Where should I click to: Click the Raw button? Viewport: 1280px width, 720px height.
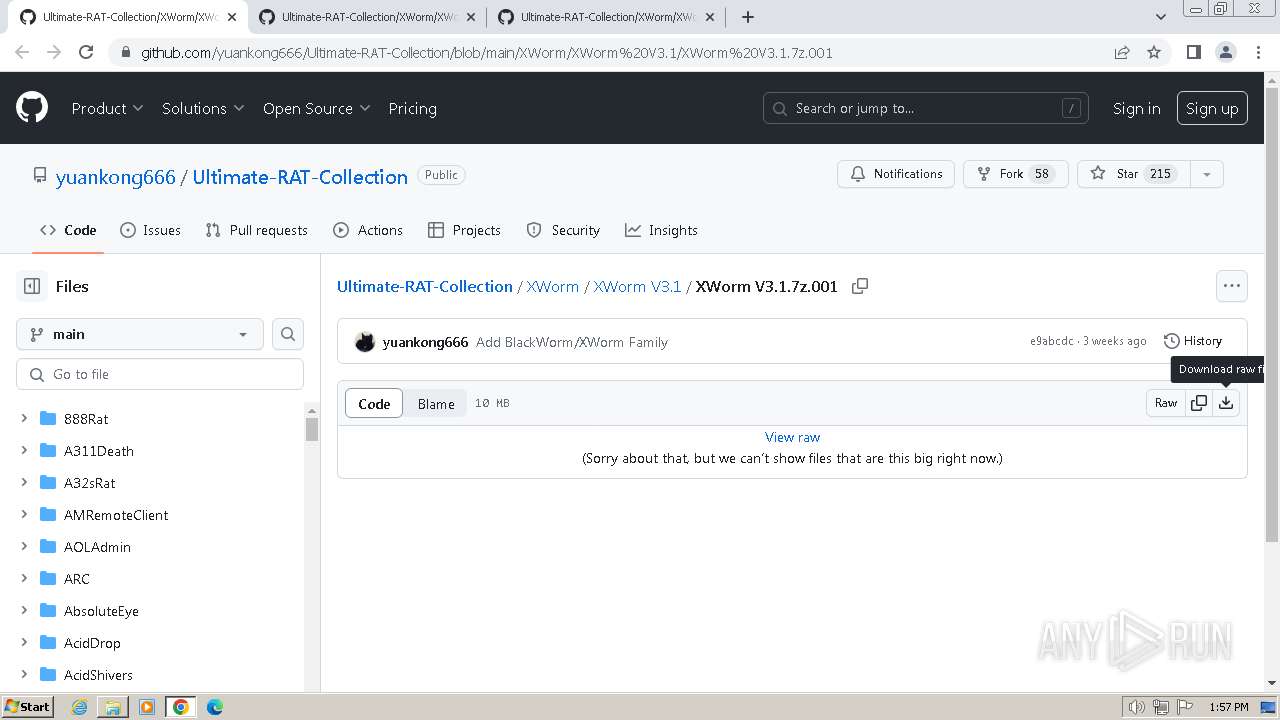coord(1166,403)
